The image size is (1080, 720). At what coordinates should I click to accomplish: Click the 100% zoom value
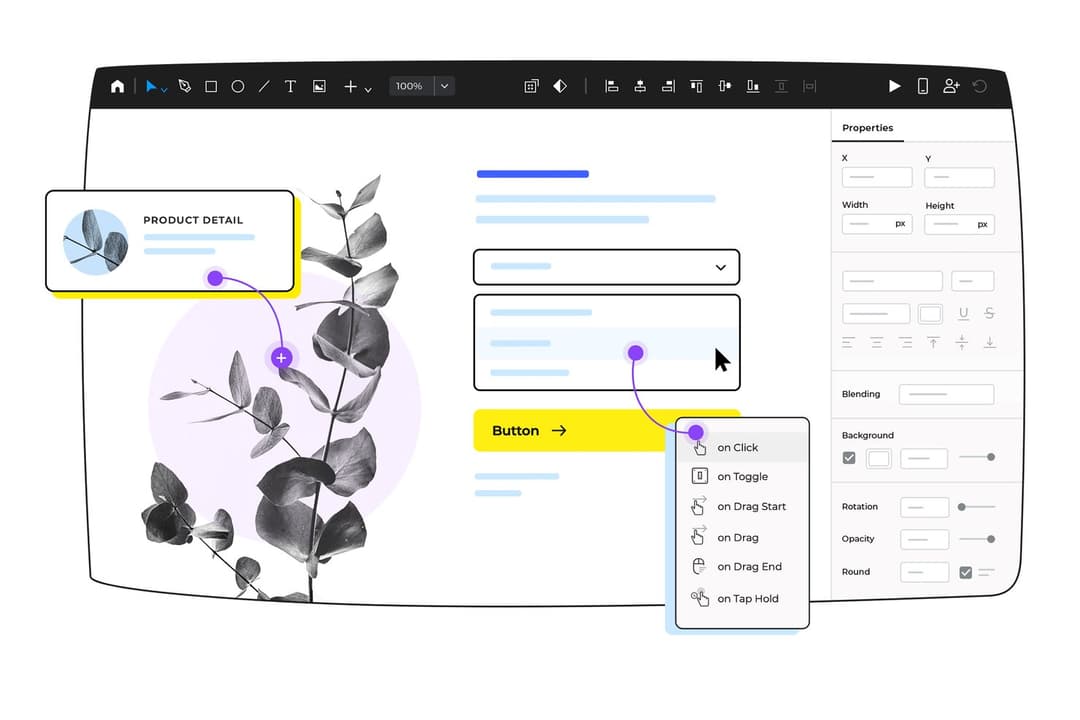click(x=410, y=86)
